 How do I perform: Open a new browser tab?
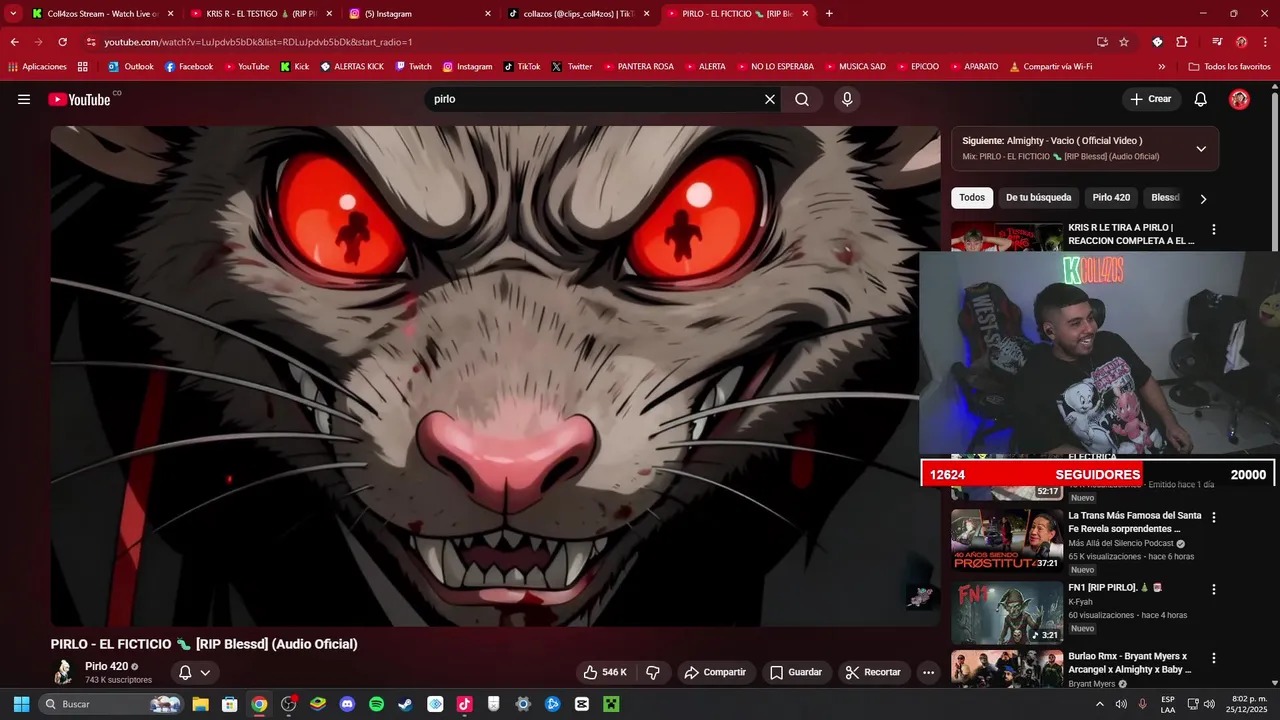point(829,14)
